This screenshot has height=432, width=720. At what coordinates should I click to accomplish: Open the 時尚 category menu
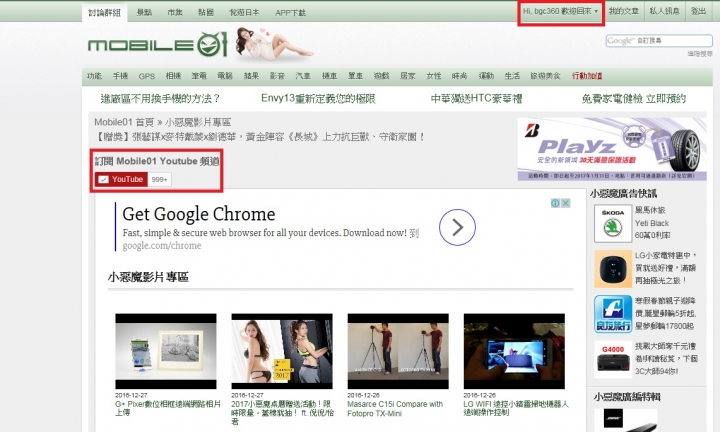[459, 76]
